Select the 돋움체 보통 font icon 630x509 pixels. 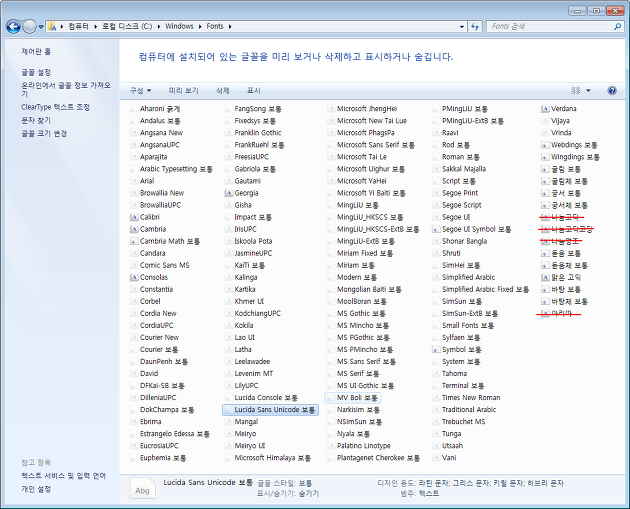(x=545, y=266)
